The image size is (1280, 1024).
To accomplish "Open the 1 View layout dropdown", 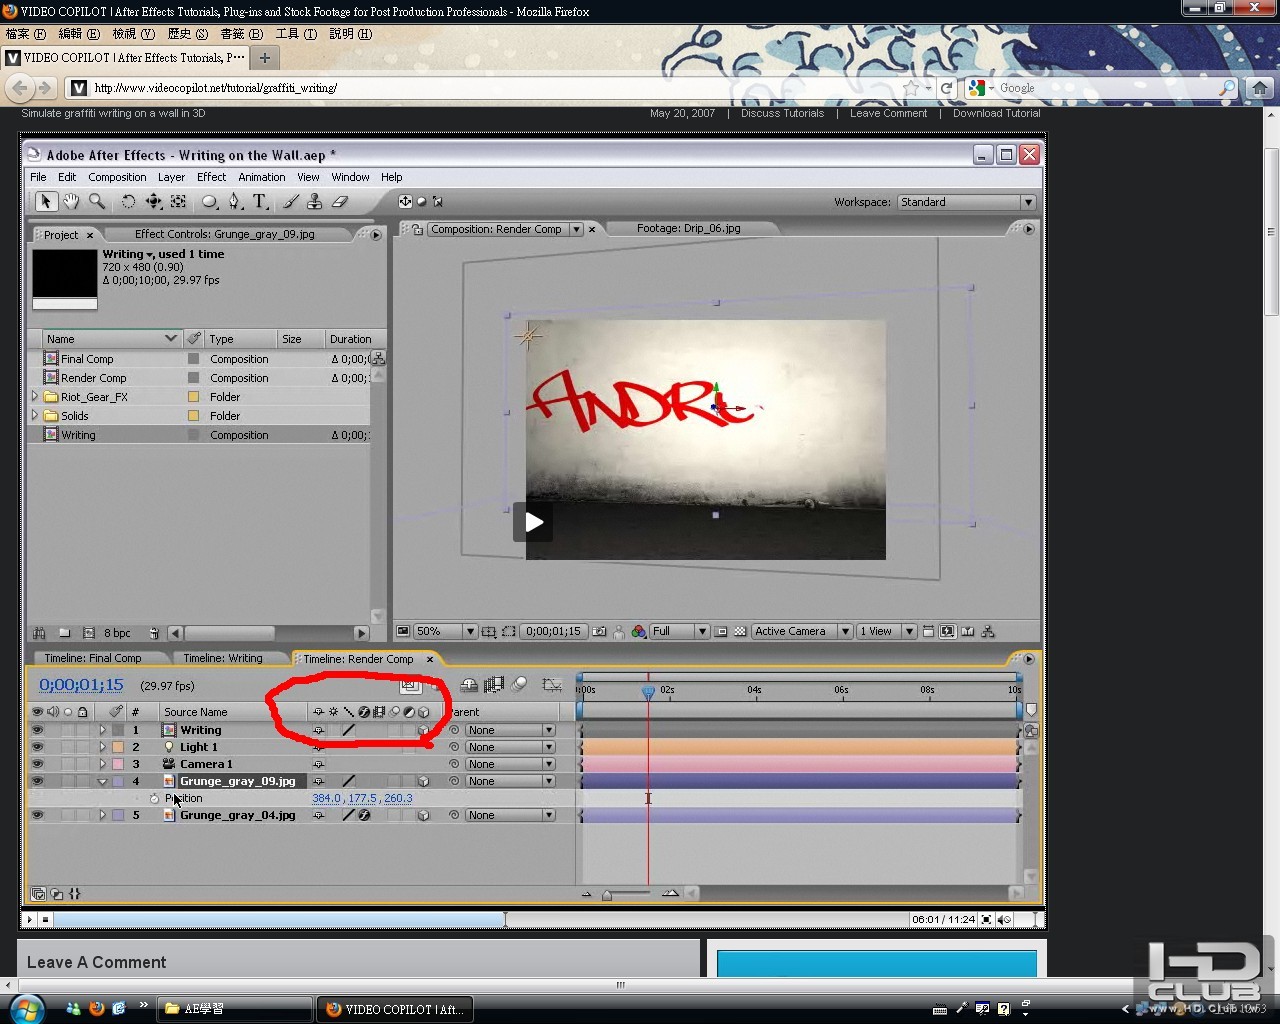I will 886,632.
